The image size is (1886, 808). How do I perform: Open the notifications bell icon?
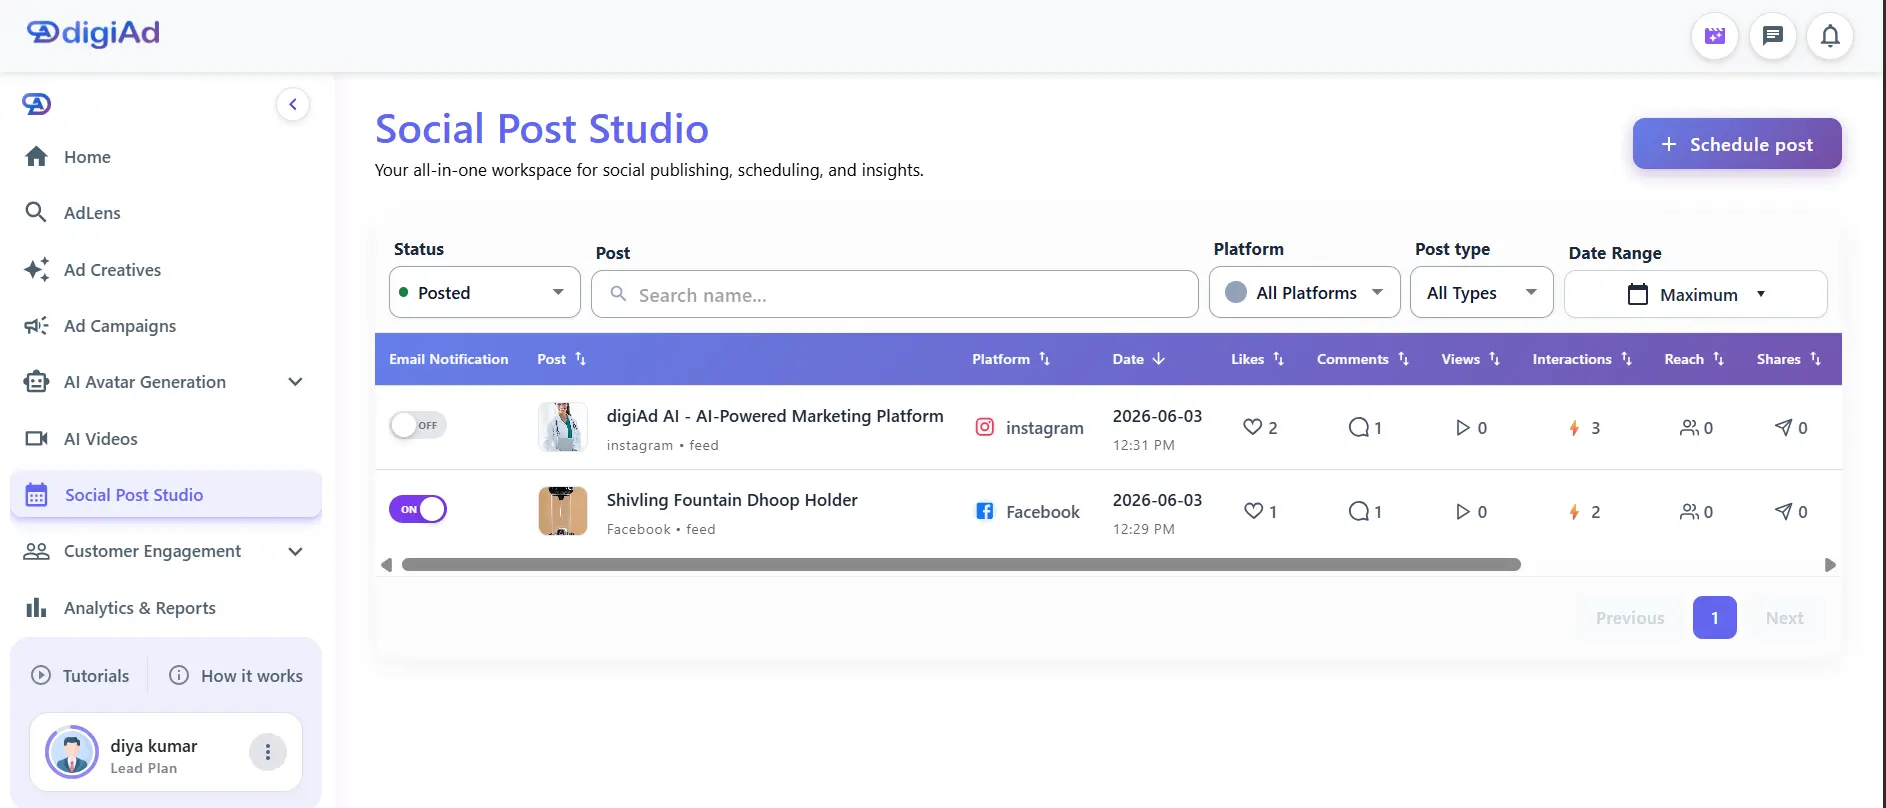1830,36
